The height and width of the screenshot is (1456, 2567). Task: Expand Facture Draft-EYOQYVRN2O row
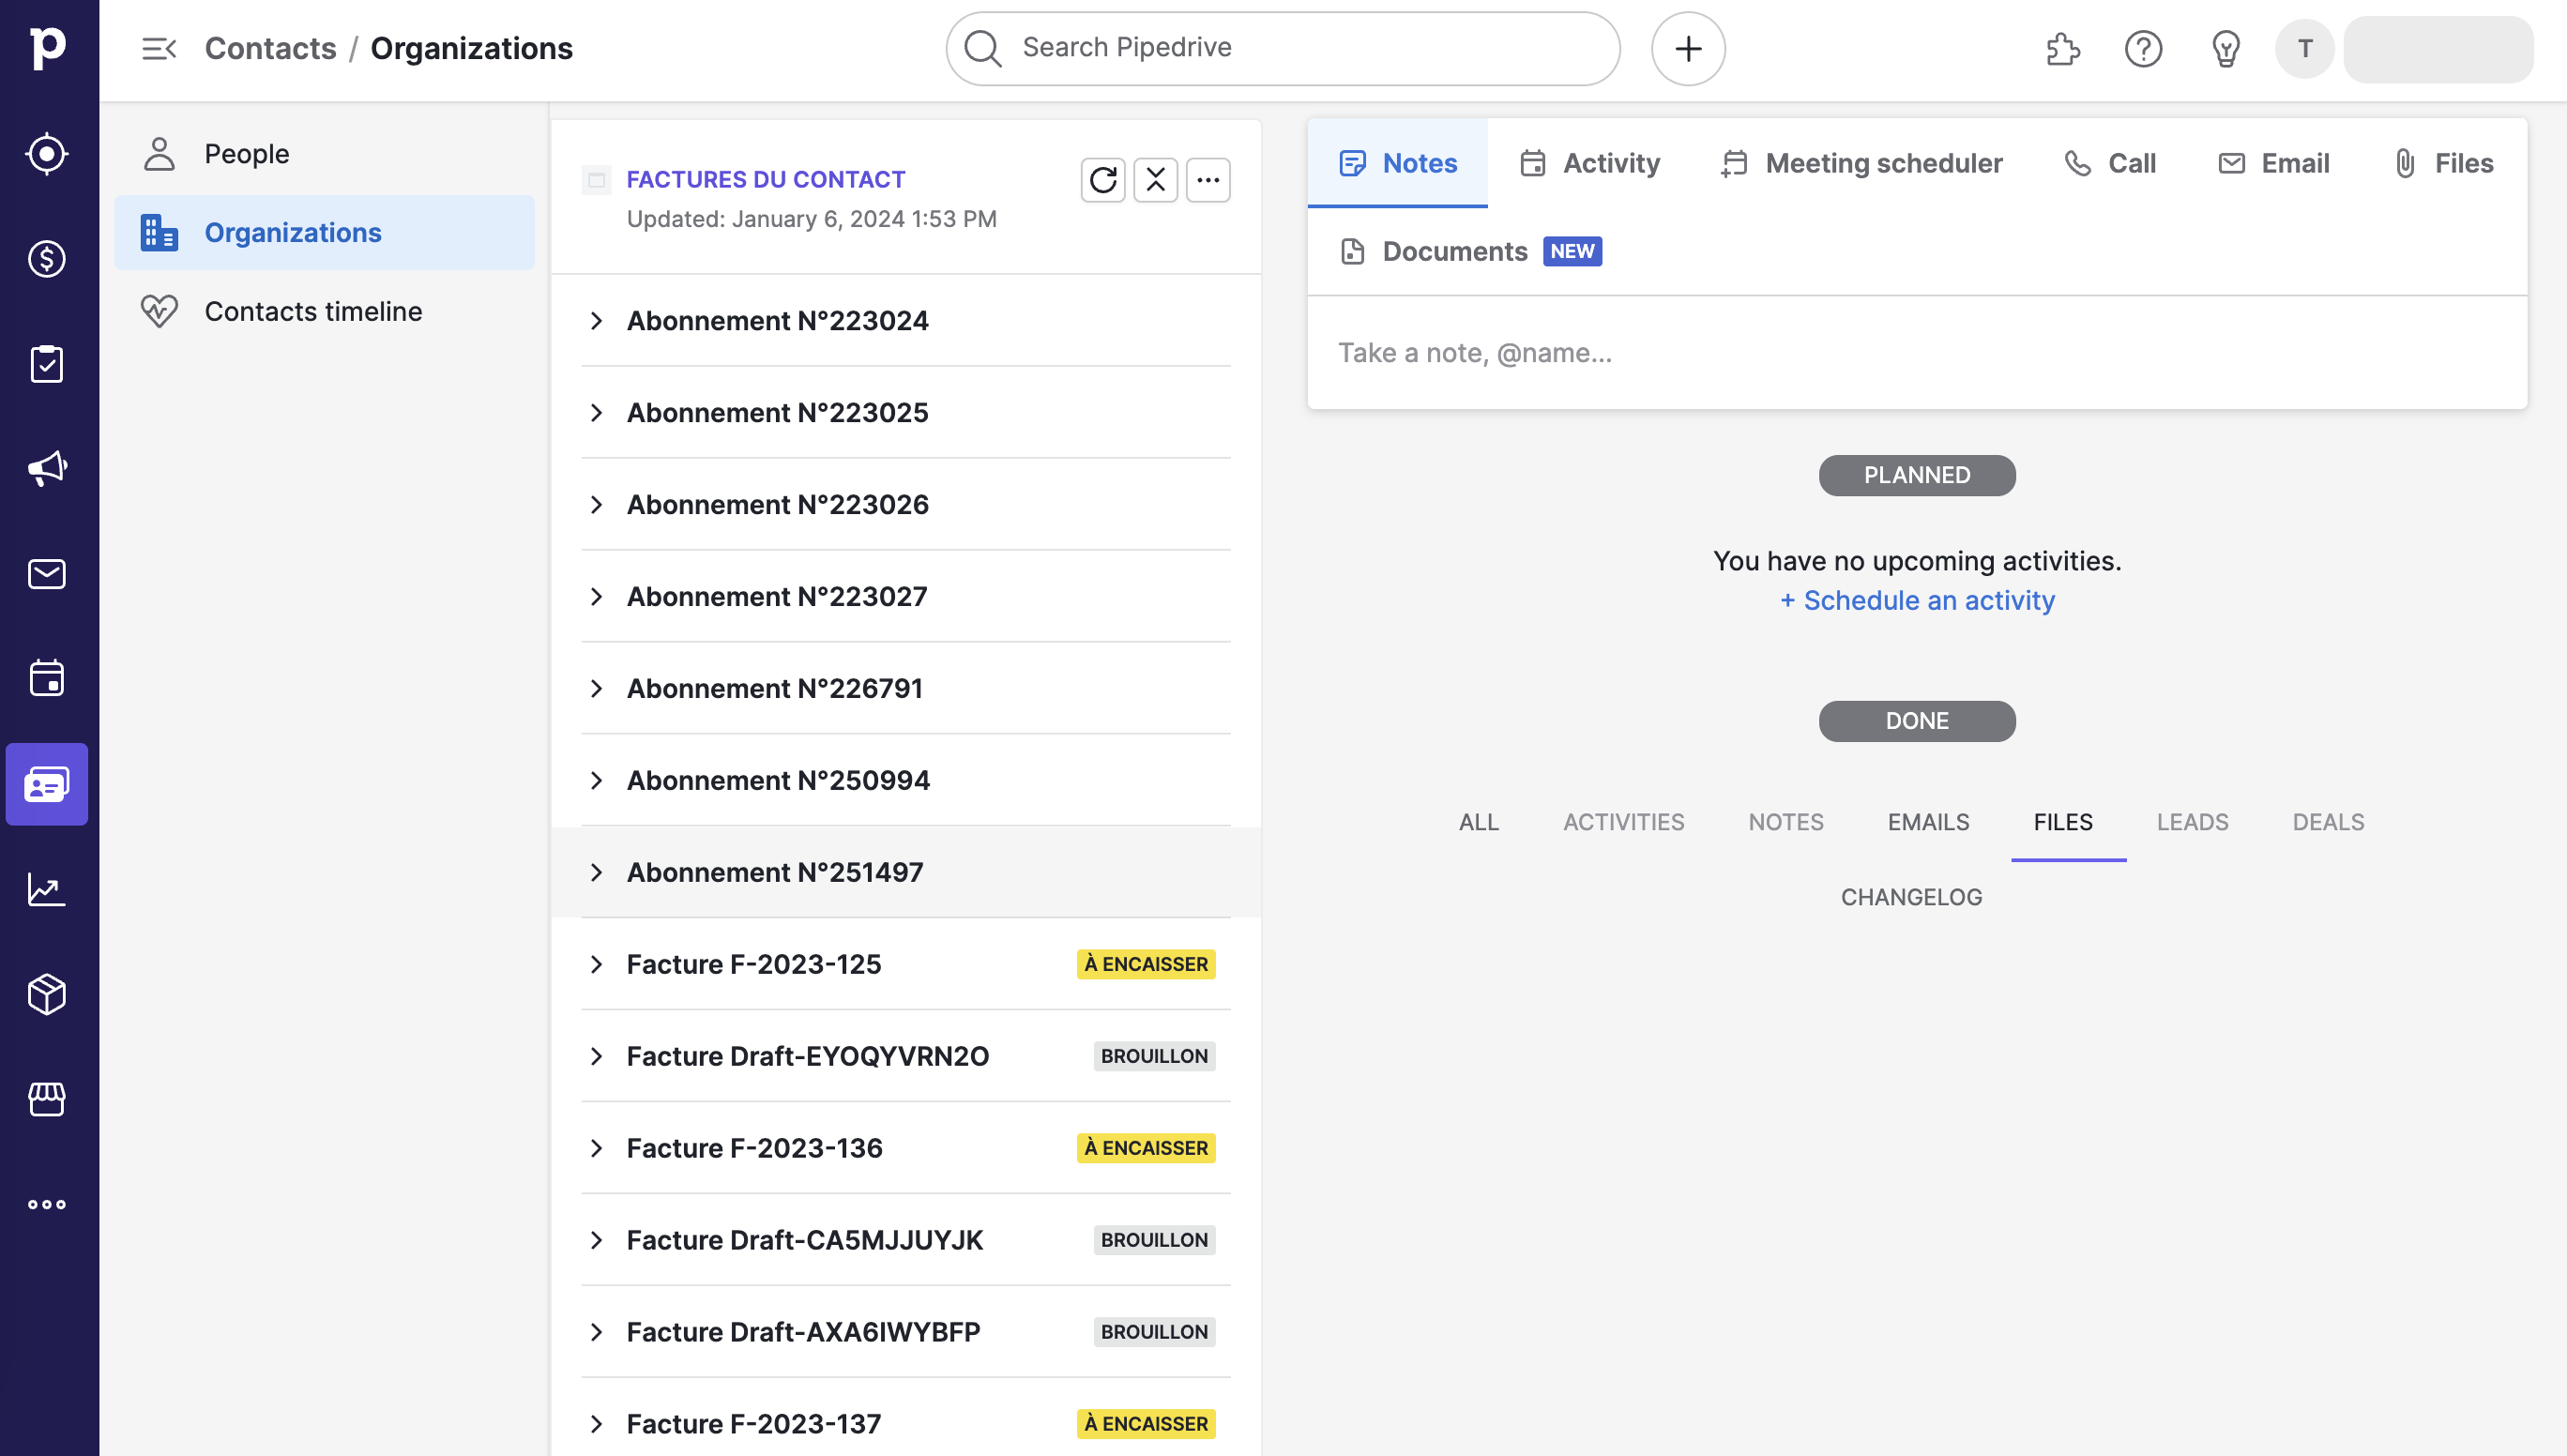[x=597, y=1056]
